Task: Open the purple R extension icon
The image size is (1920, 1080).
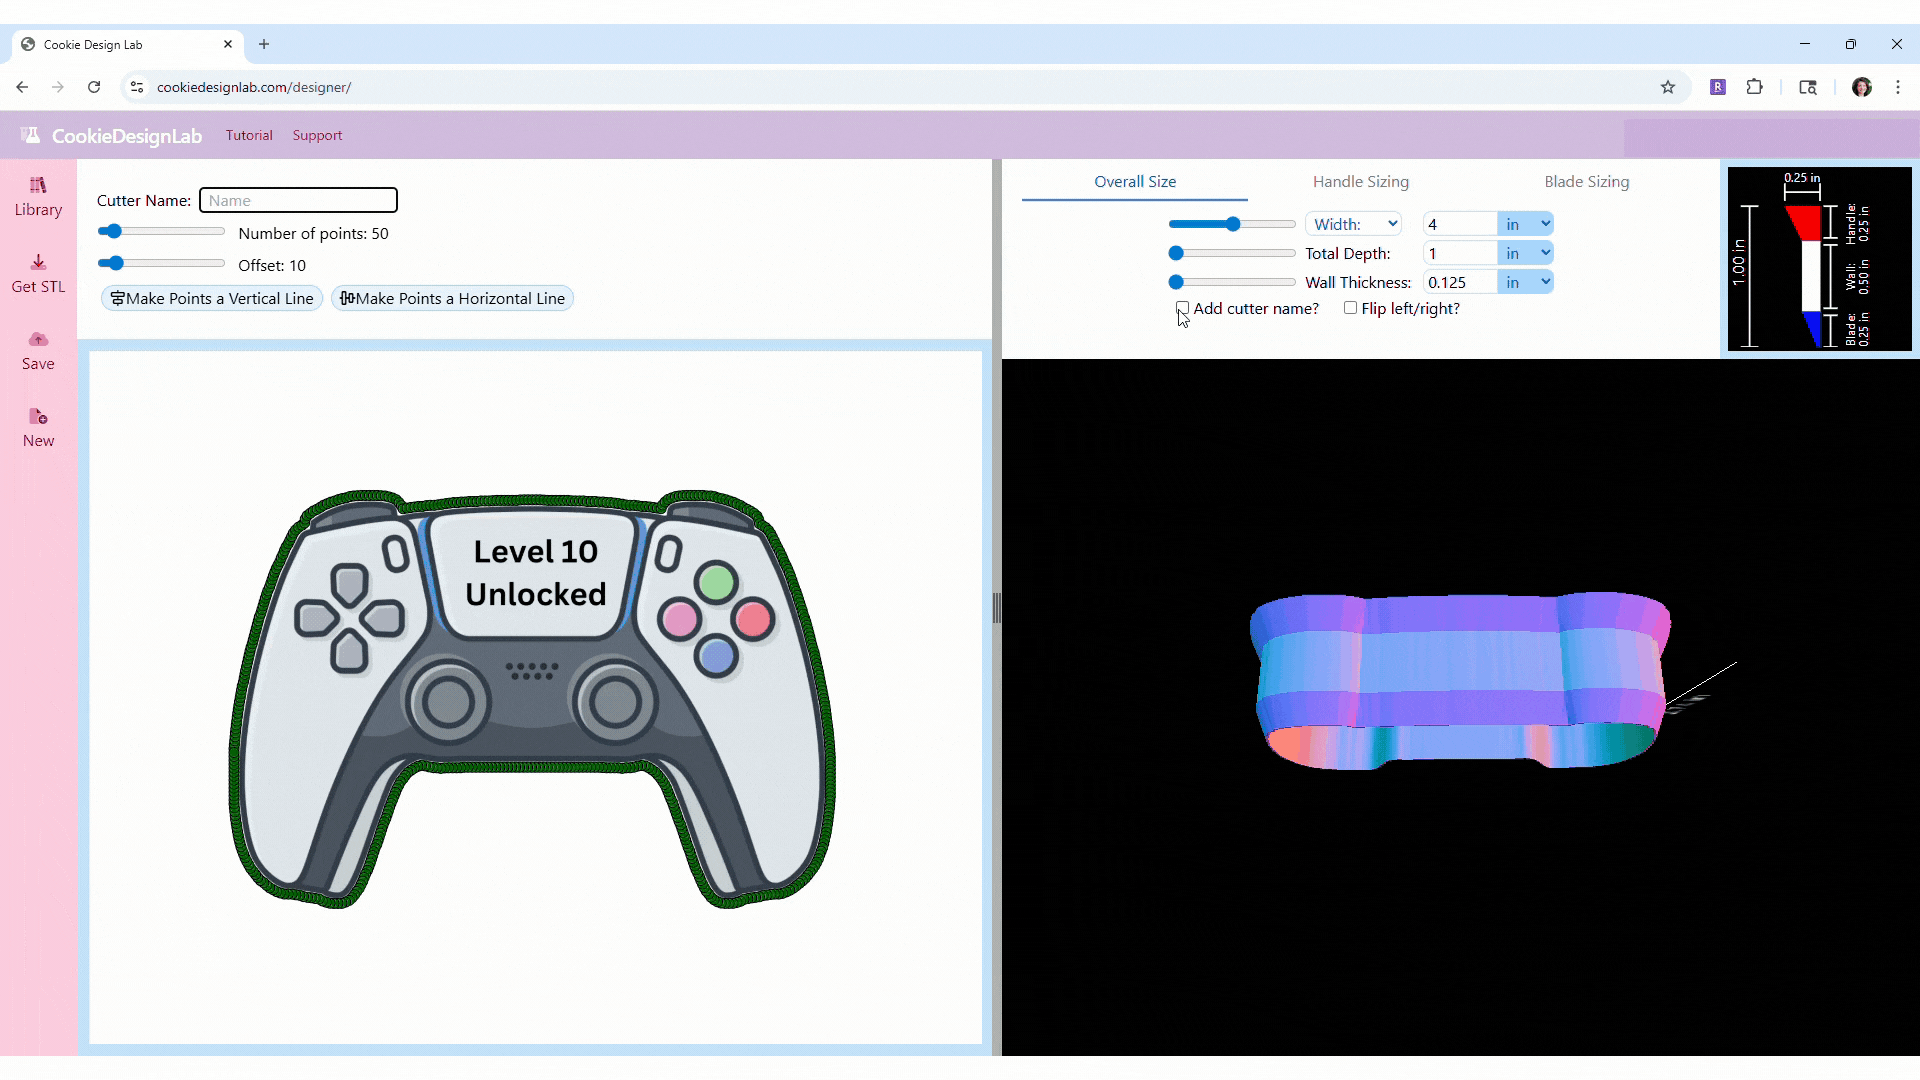Action: 1718,87
